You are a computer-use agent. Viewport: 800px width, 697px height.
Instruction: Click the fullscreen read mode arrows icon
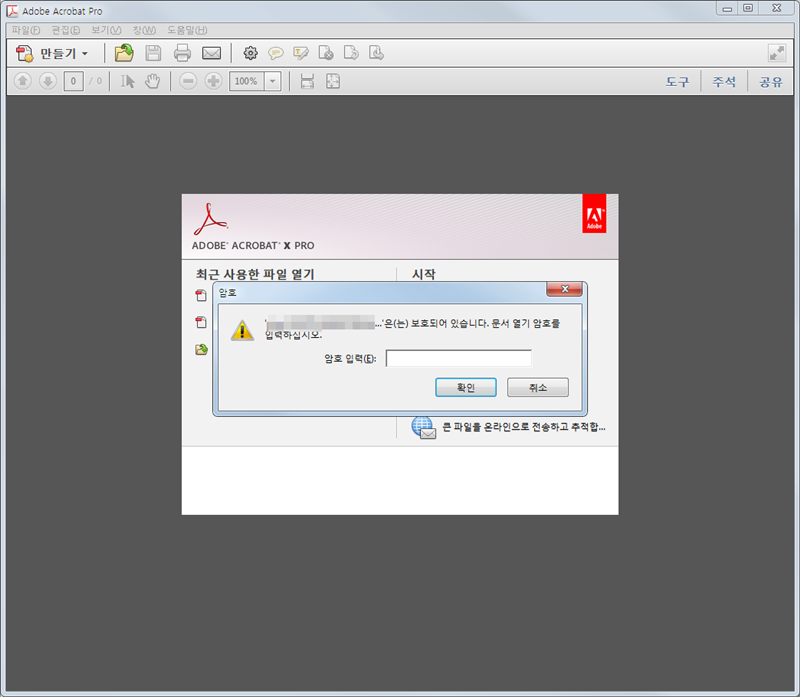(x=777, y=53)
